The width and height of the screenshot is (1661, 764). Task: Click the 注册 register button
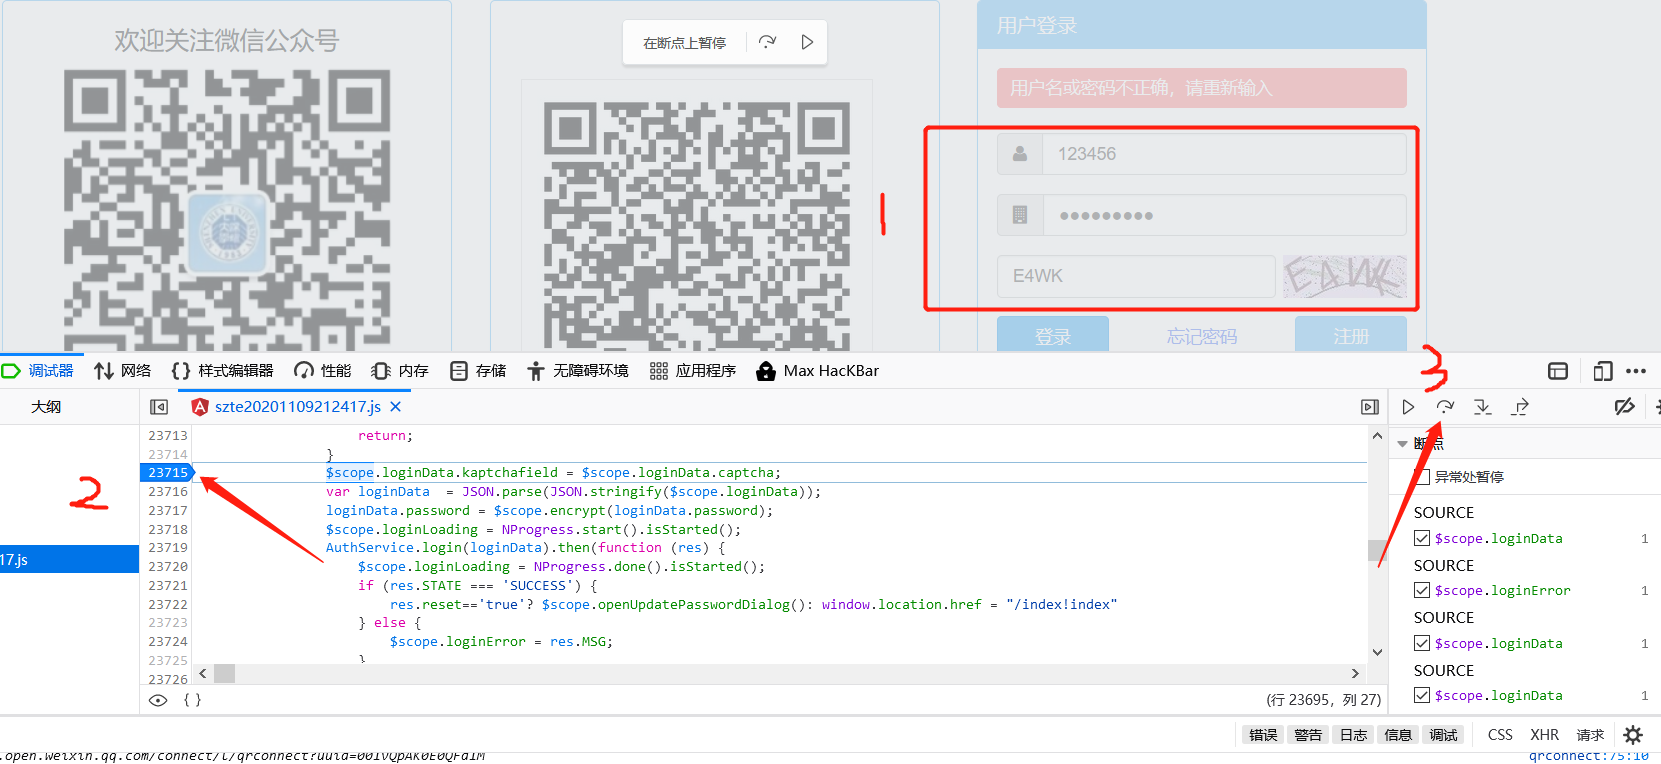(1351, 334)
